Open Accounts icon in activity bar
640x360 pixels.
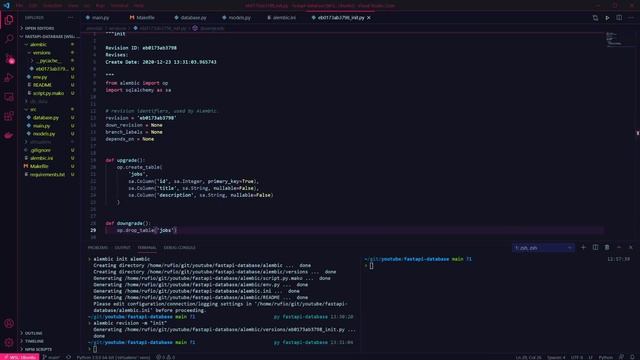[x=9, y=323]
